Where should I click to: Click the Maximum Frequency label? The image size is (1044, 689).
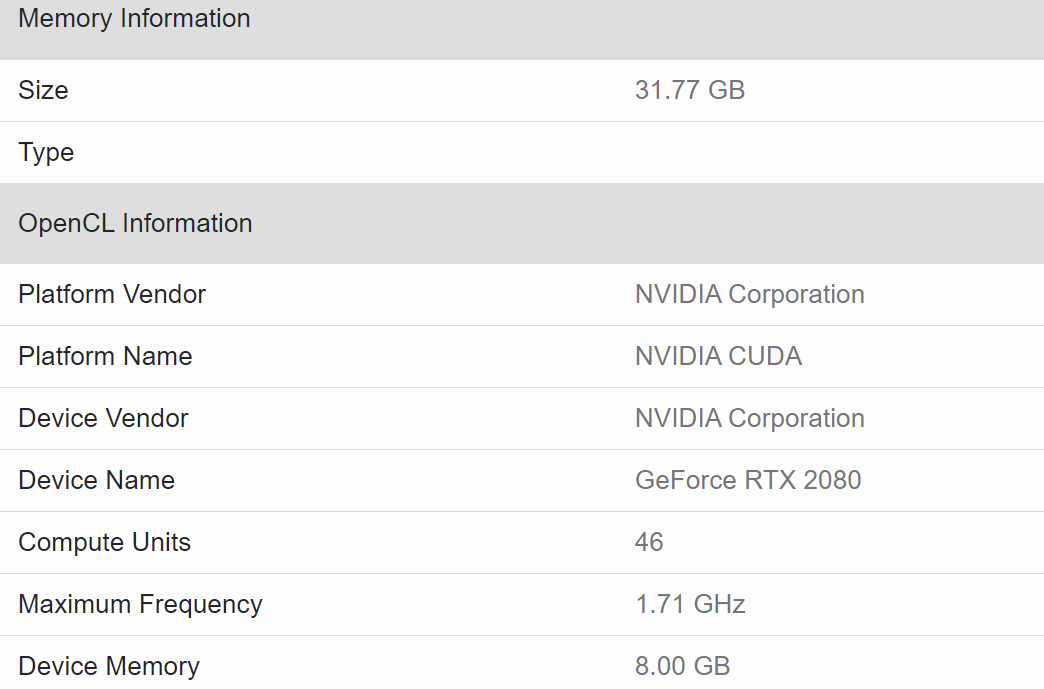click(x=140, y=604)
